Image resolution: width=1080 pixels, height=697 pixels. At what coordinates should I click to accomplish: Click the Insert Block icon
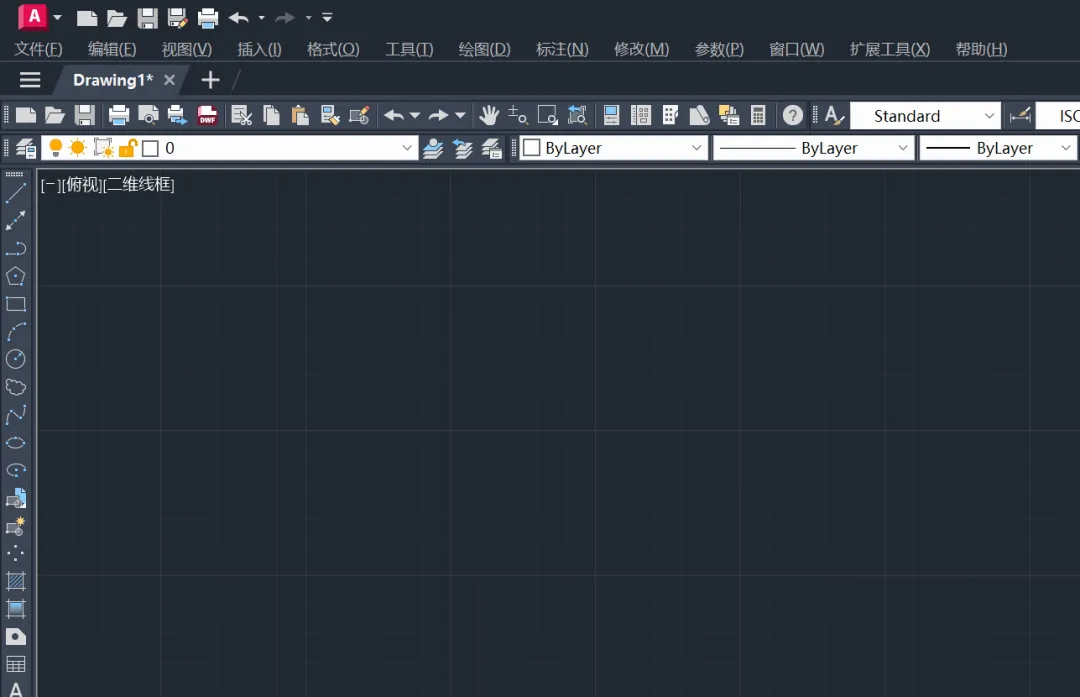tap(15, 498)
